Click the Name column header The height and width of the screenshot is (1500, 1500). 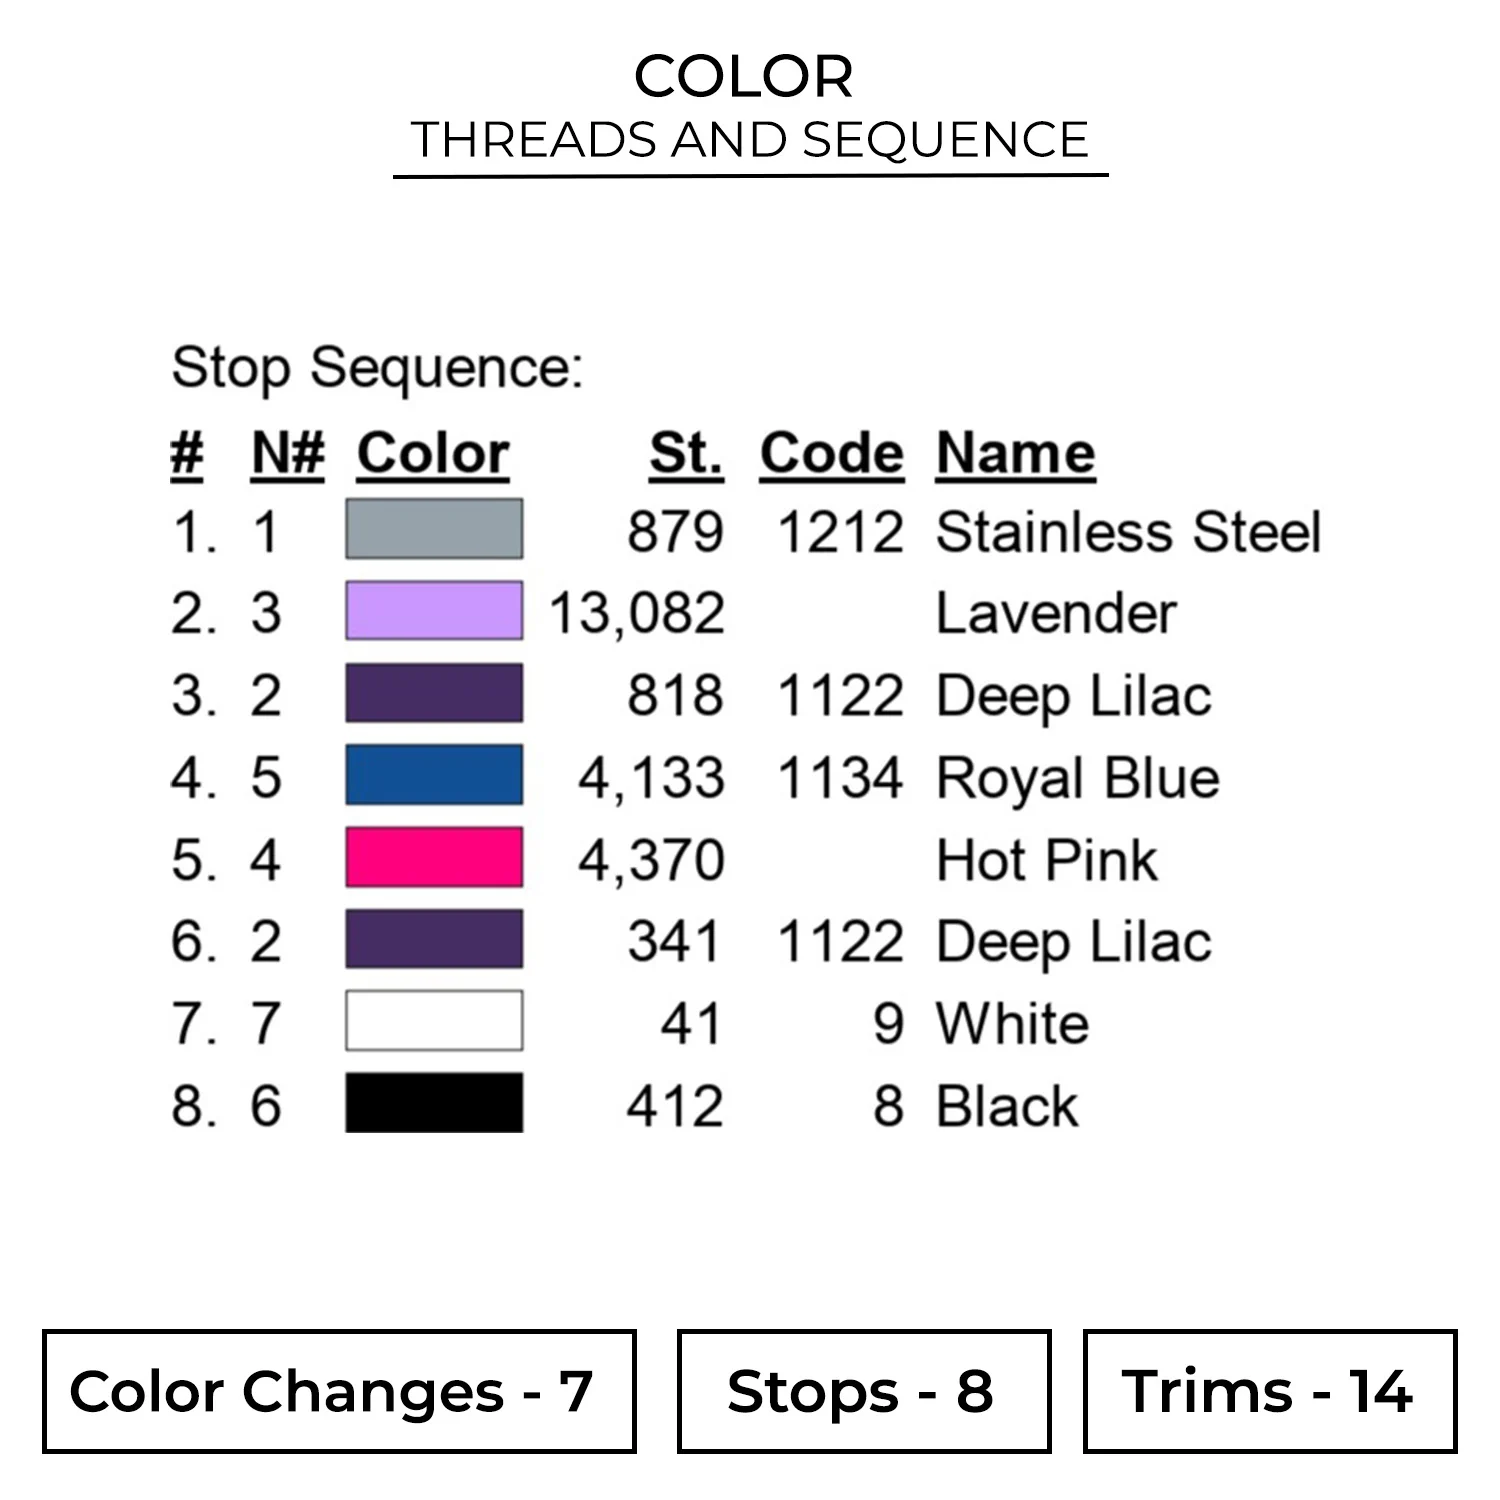point(1015,454)
